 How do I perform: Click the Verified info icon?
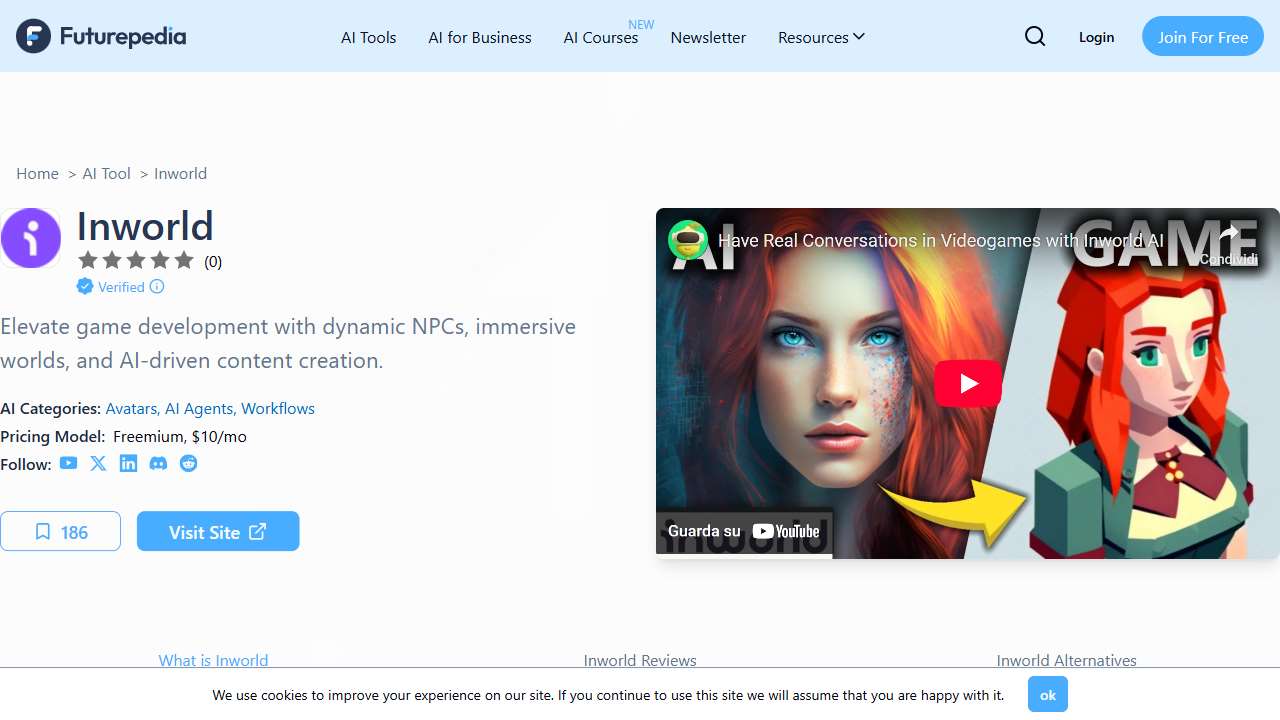click(157, 287)
